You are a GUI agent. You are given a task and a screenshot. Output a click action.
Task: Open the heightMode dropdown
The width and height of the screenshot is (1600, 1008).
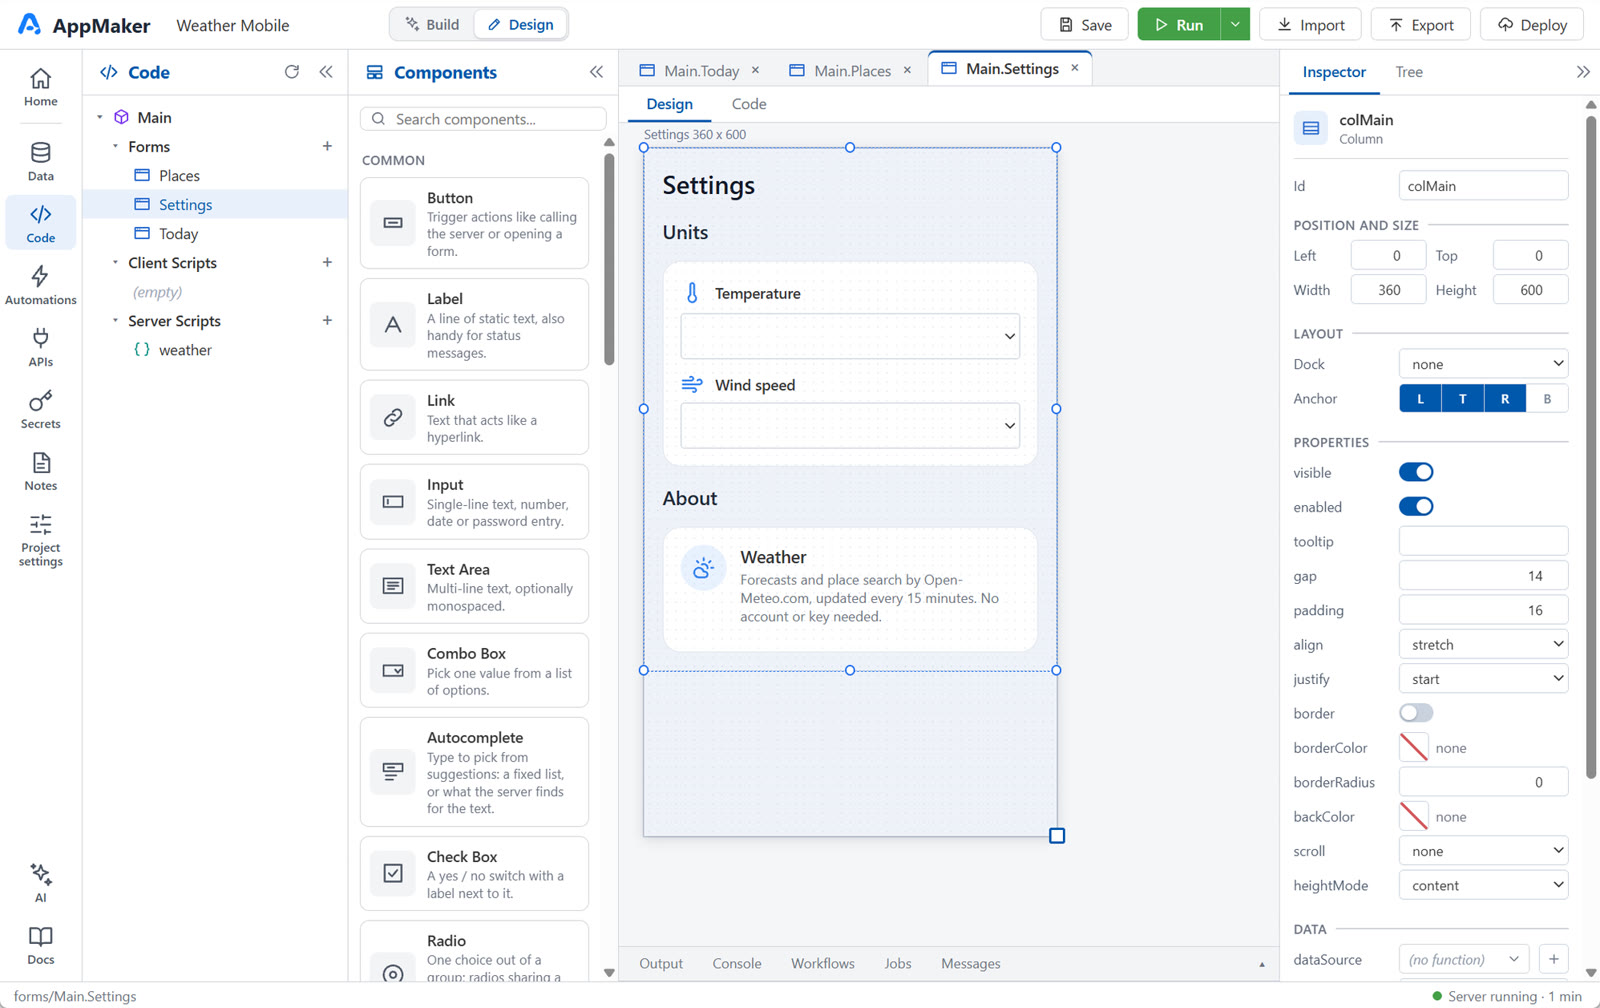click(x=1483, y=885)
